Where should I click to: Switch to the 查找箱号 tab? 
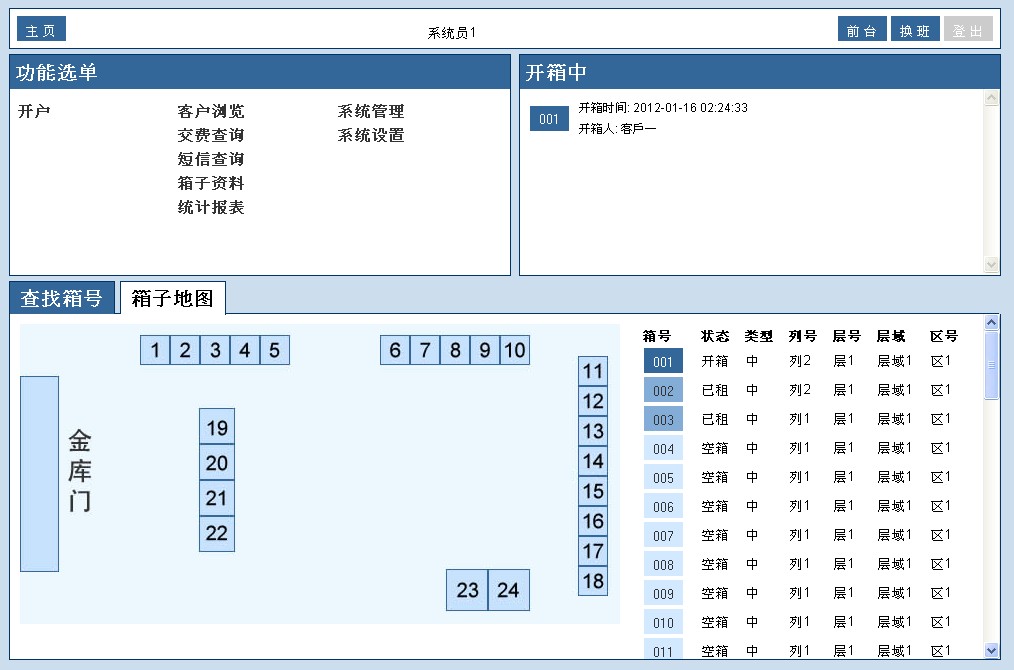tap(62, 298)
